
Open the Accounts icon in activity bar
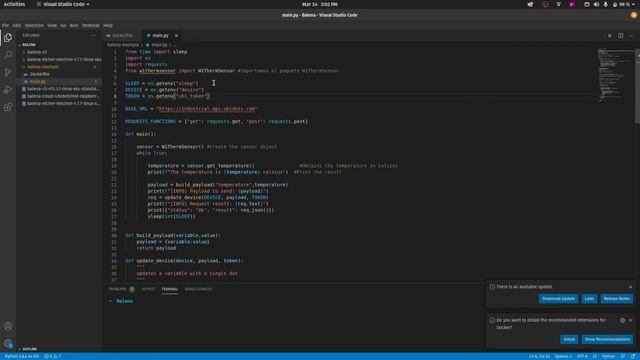click(8, 326)
